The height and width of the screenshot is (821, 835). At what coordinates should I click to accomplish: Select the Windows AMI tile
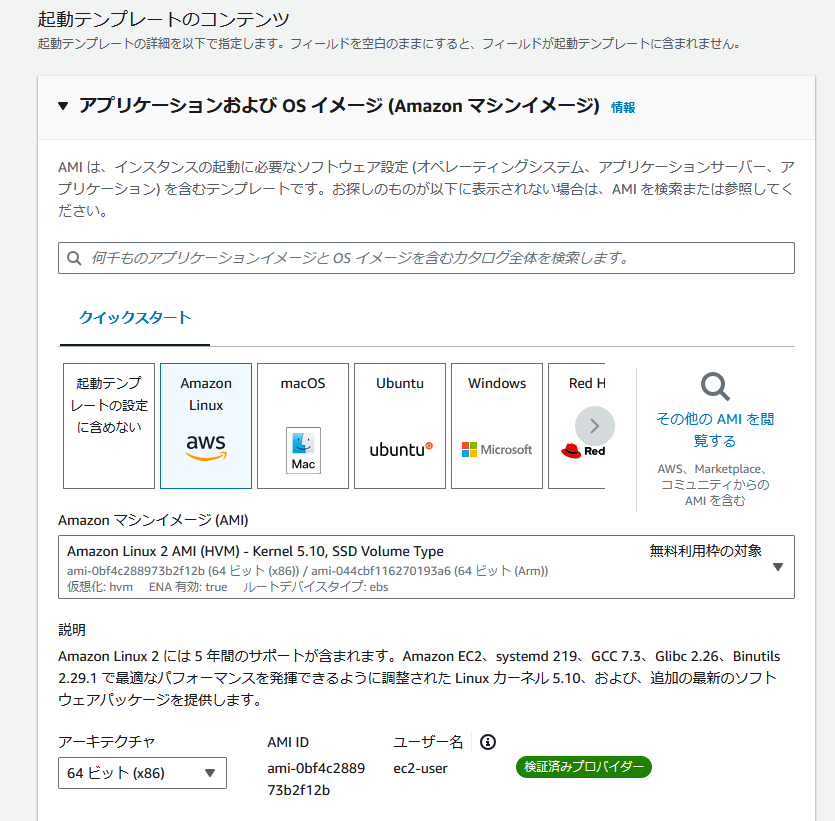click(497, 426)
